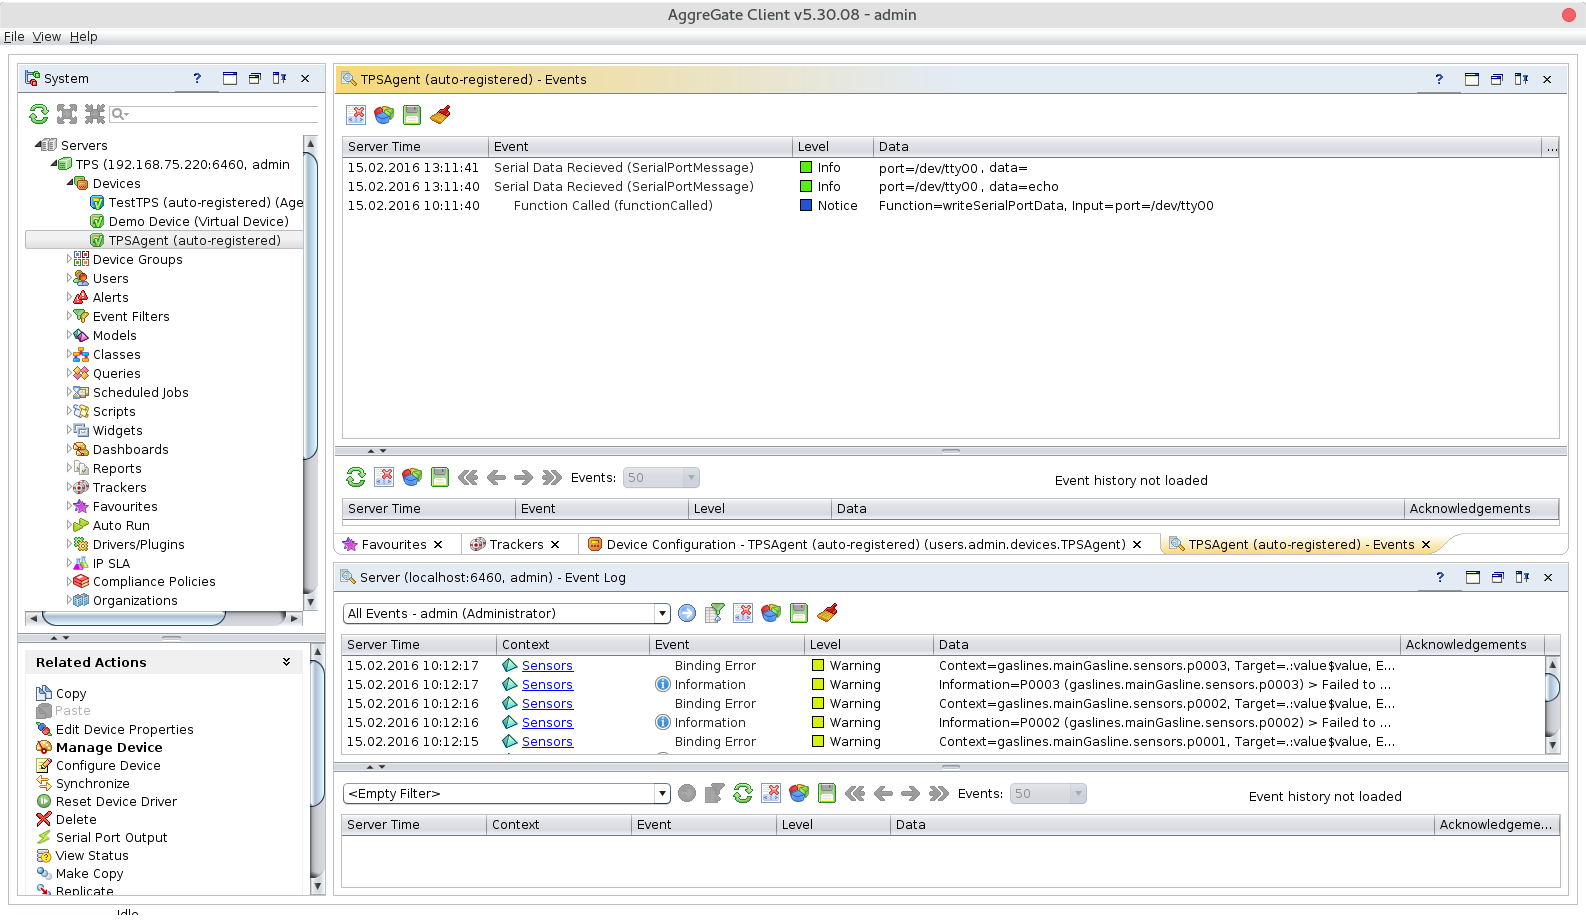Select the Function Called event row
The image size is (1586, 921).
(x=950, y=206)
